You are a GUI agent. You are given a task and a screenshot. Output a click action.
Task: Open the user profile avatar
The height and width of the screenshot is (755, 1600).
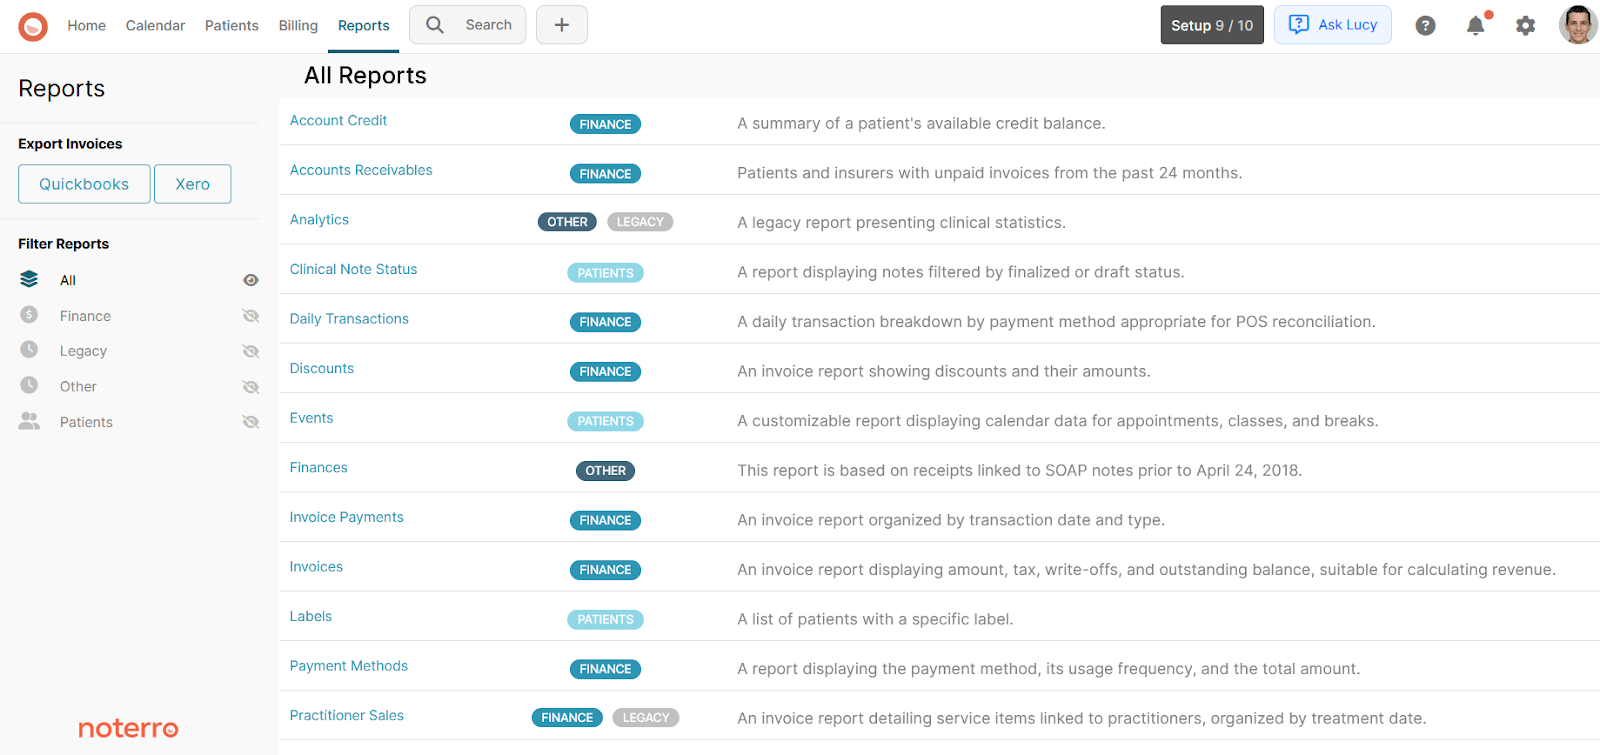tap(1578, 25)
